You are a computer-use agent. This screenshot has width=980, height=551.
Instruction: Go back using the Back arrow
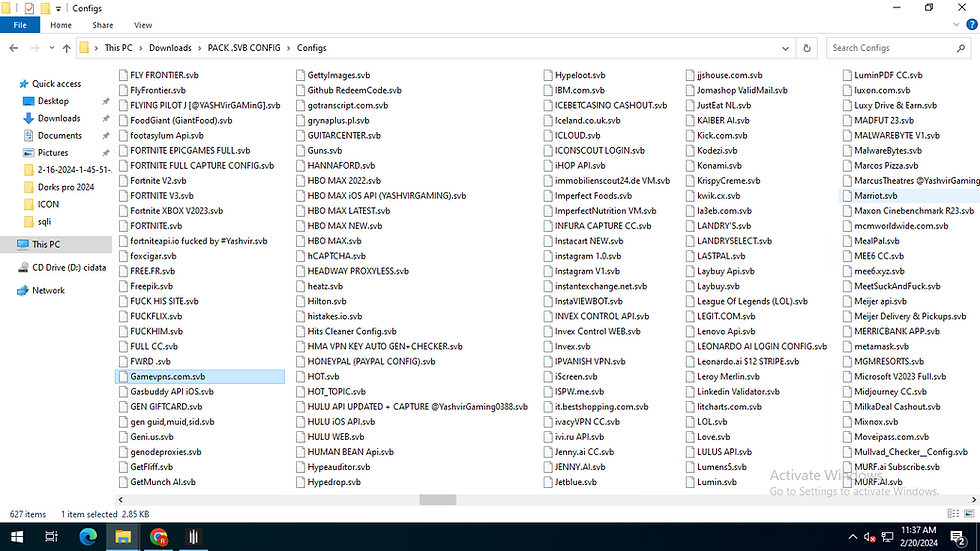[x=14, y=48]
